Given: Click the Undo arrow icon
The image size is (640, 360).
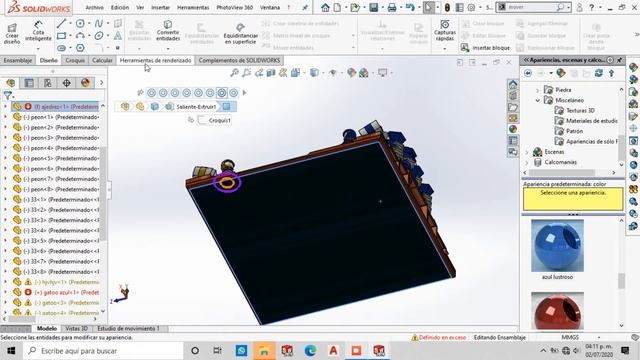Looking at the screenshot, I should (411, 7).
